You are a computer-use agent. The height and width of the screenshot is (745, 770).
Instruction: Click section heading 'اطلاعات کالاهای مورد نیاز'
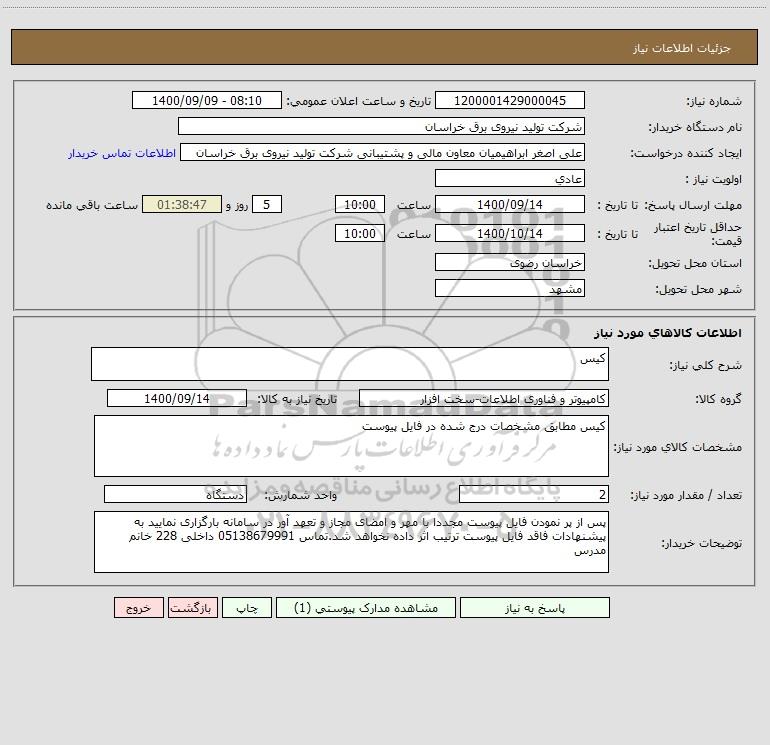point(668,332)
